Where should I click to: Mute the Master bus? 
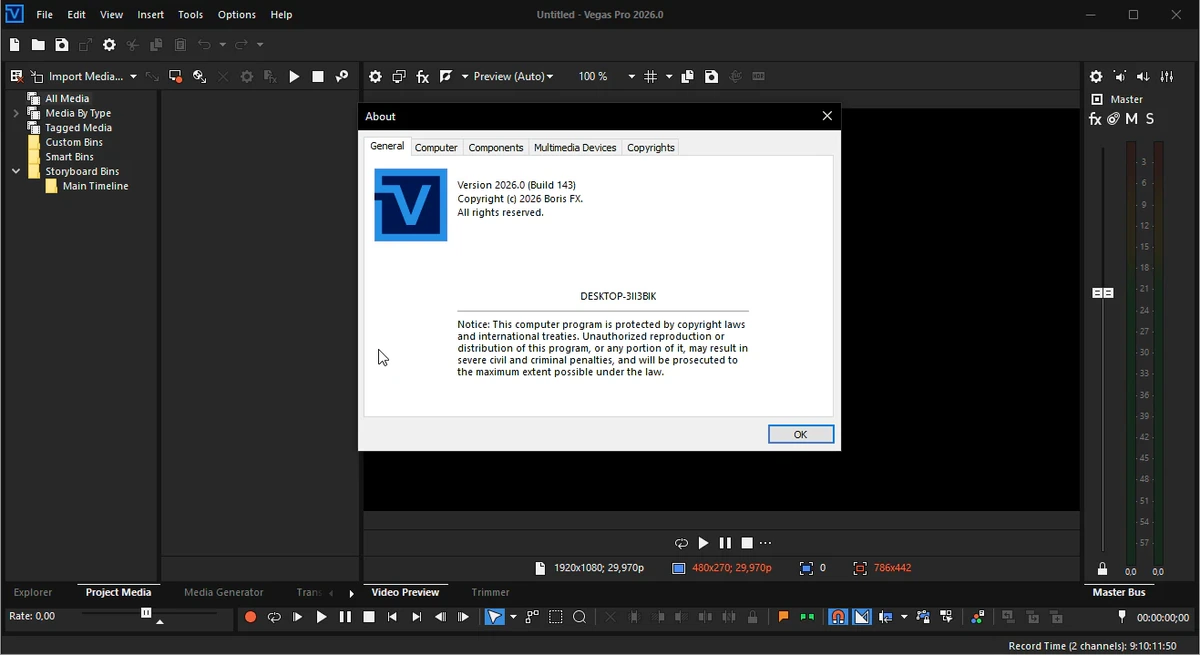coord(1132,119)
